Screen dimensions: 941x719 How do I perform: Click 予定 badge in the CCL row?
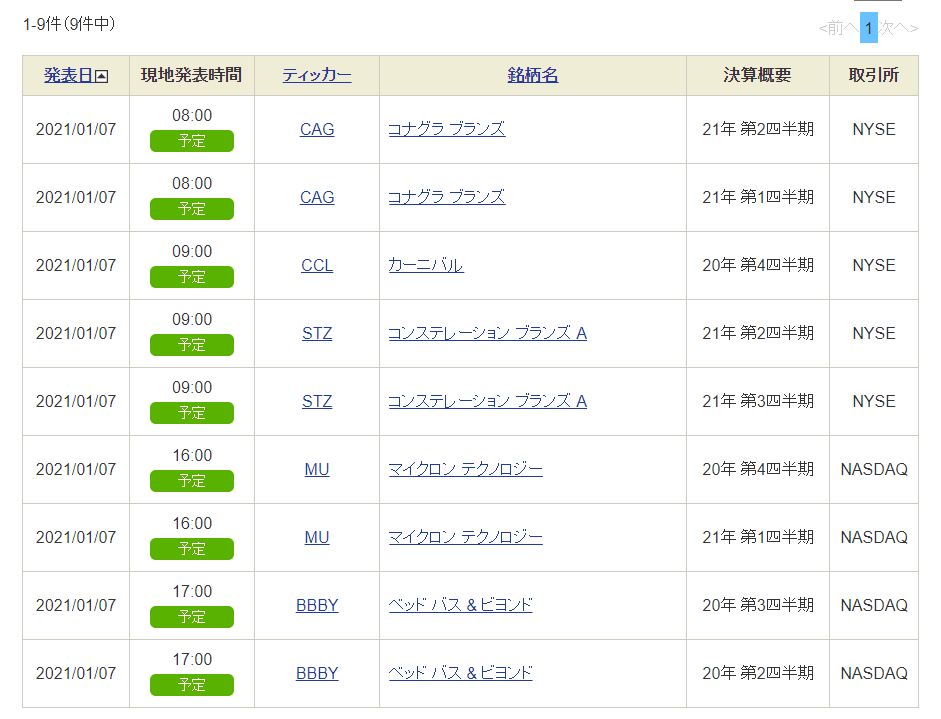[x=192, y=277]
